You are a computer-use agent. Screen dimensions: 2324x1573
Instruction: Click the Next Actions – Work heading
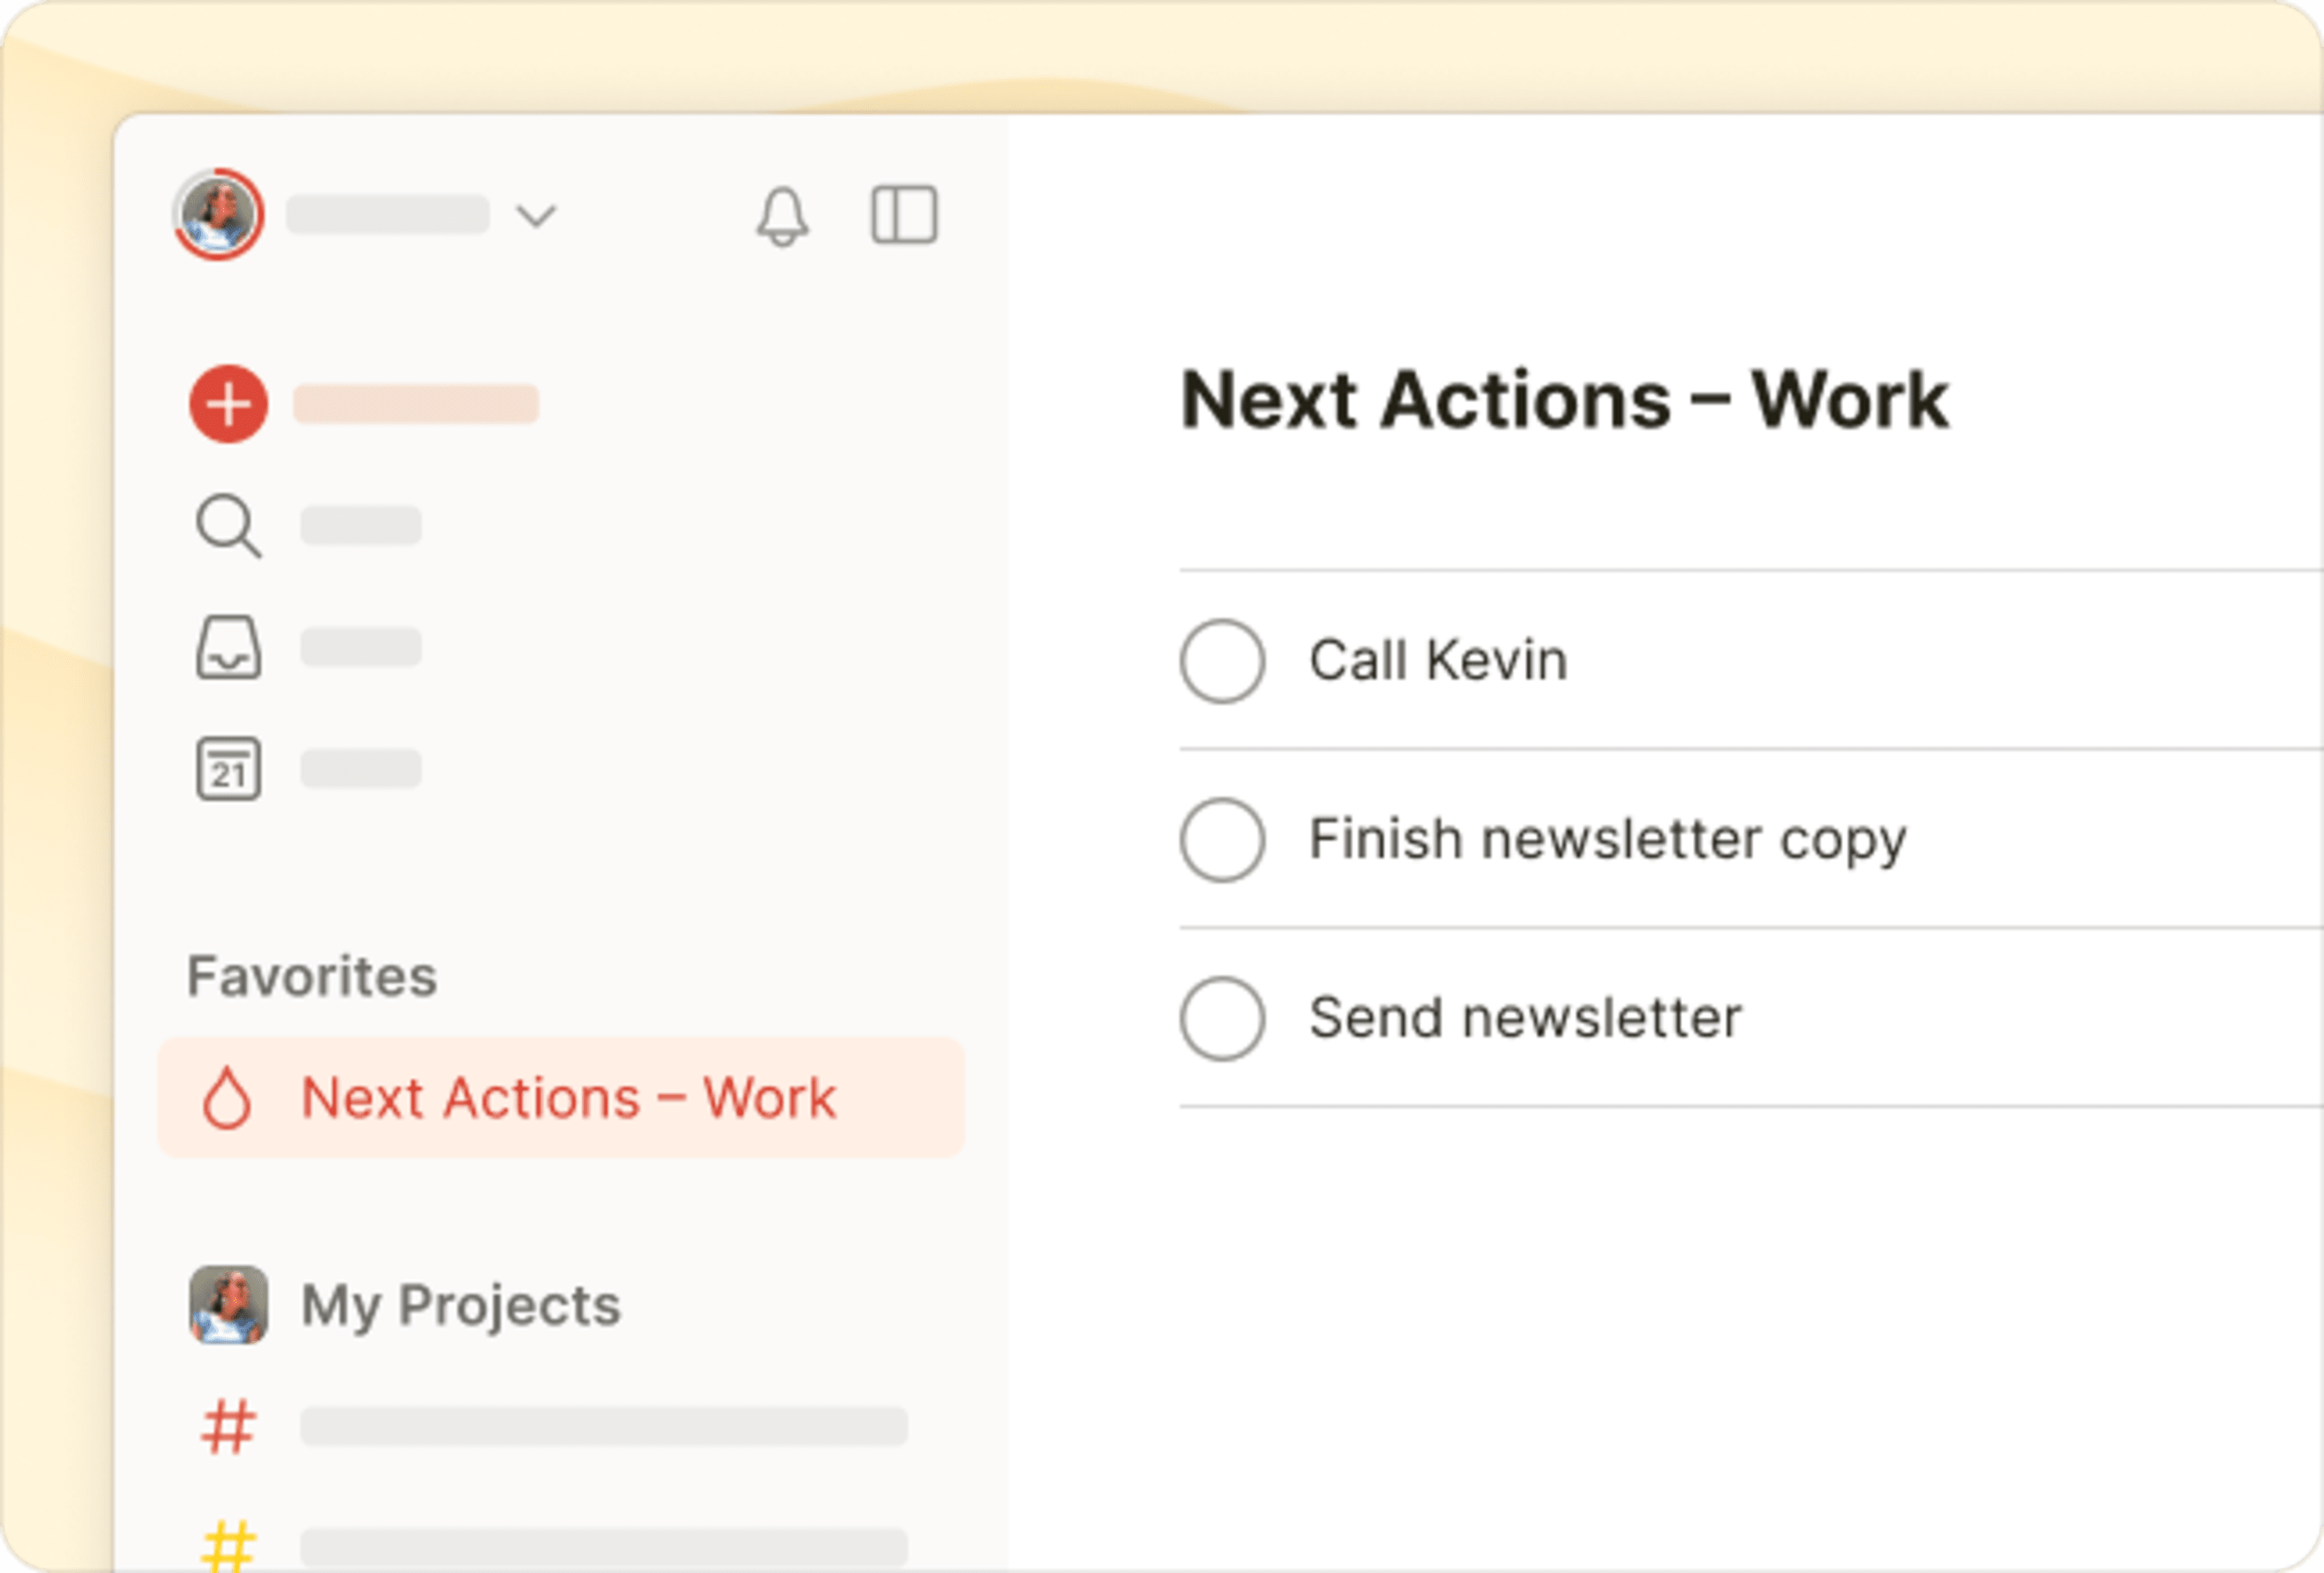tap(1563, 400)
